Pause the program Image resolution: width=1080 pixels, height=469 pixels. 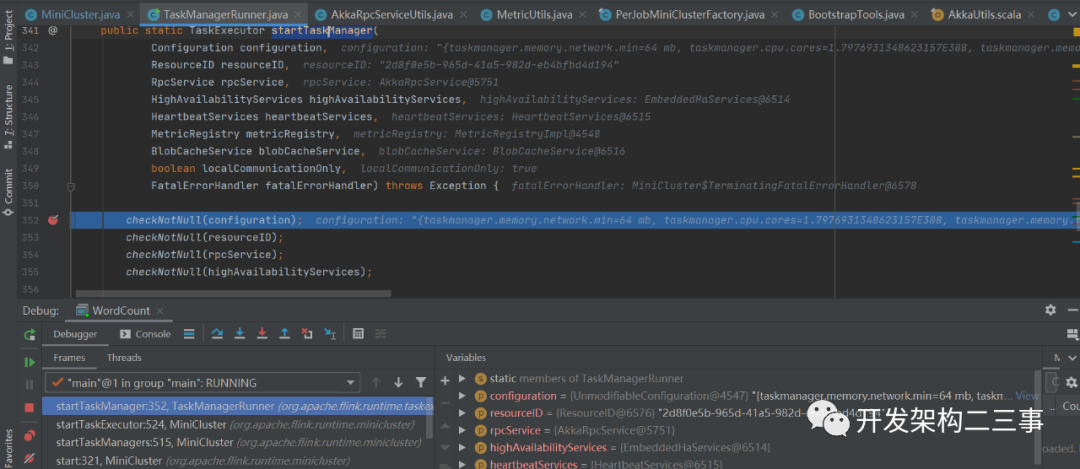tap(29, 384)
